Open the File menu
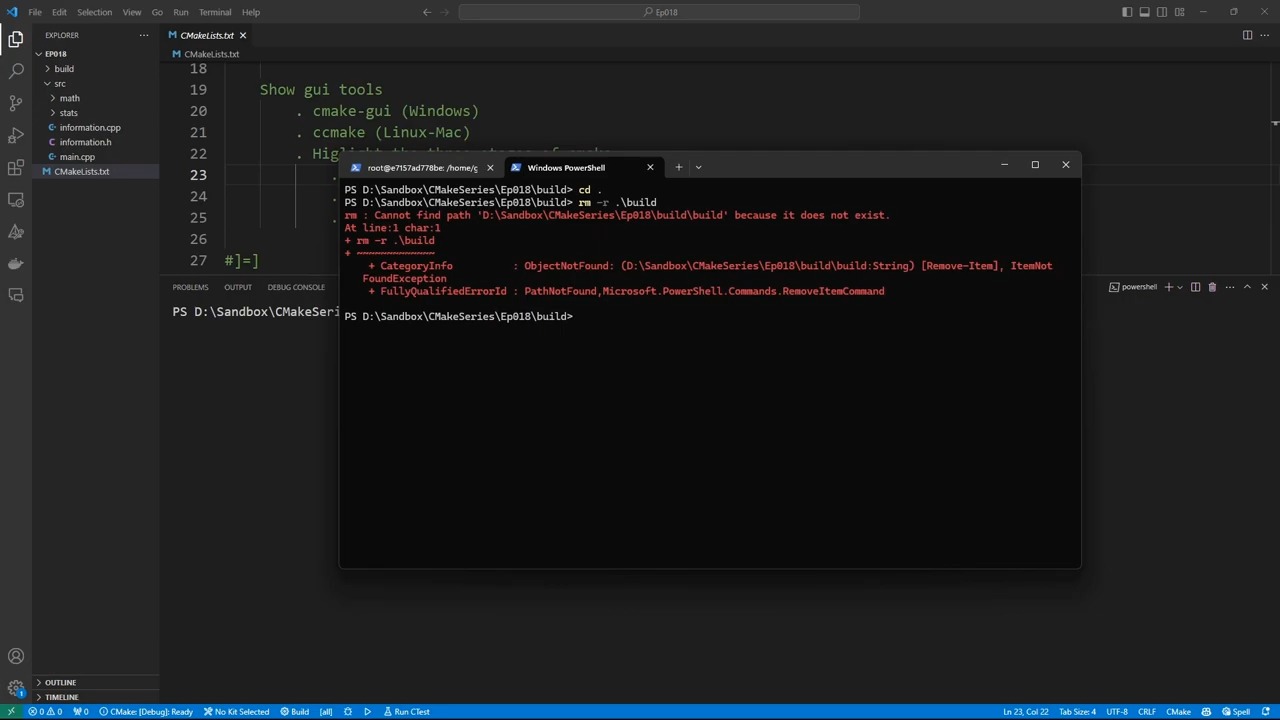 coord(35,12)
